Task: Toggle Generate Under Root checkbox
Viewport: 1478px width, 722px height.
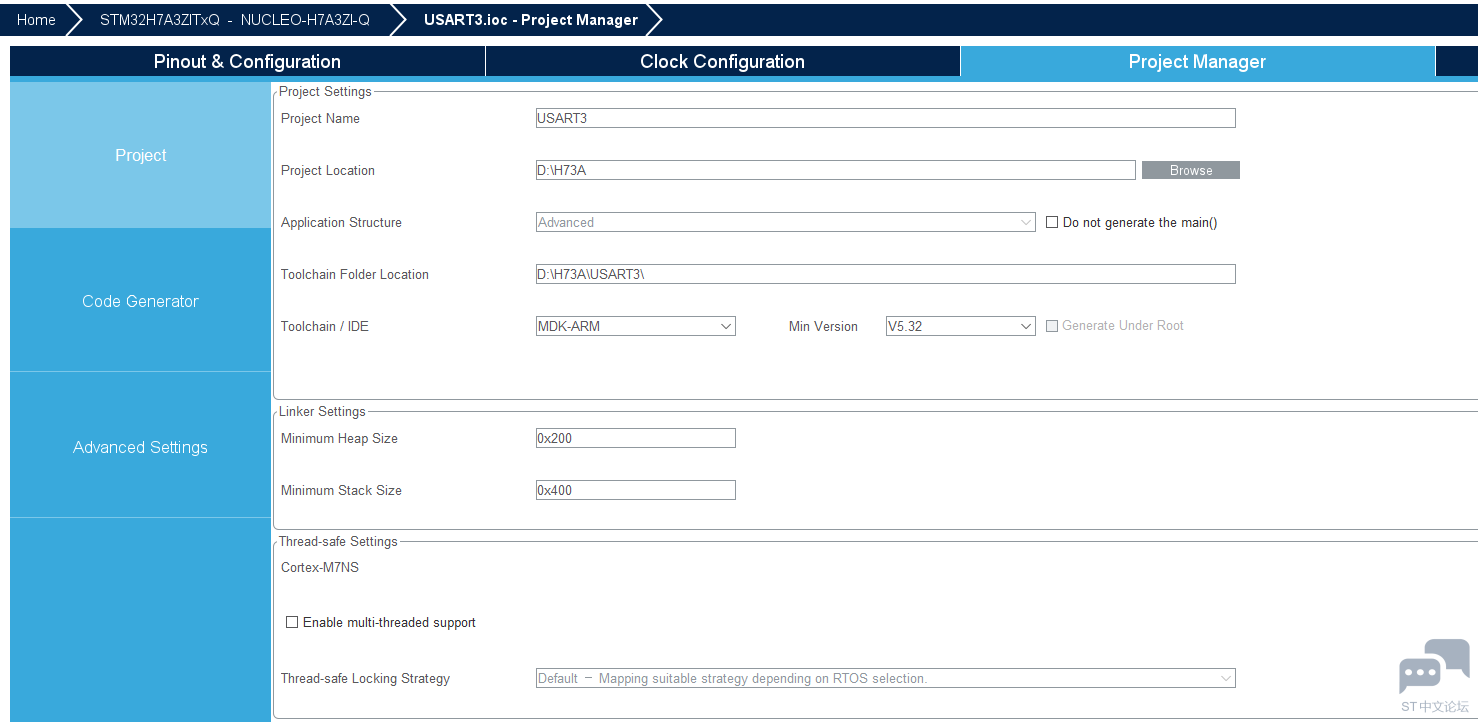Action: [1052, 326]
